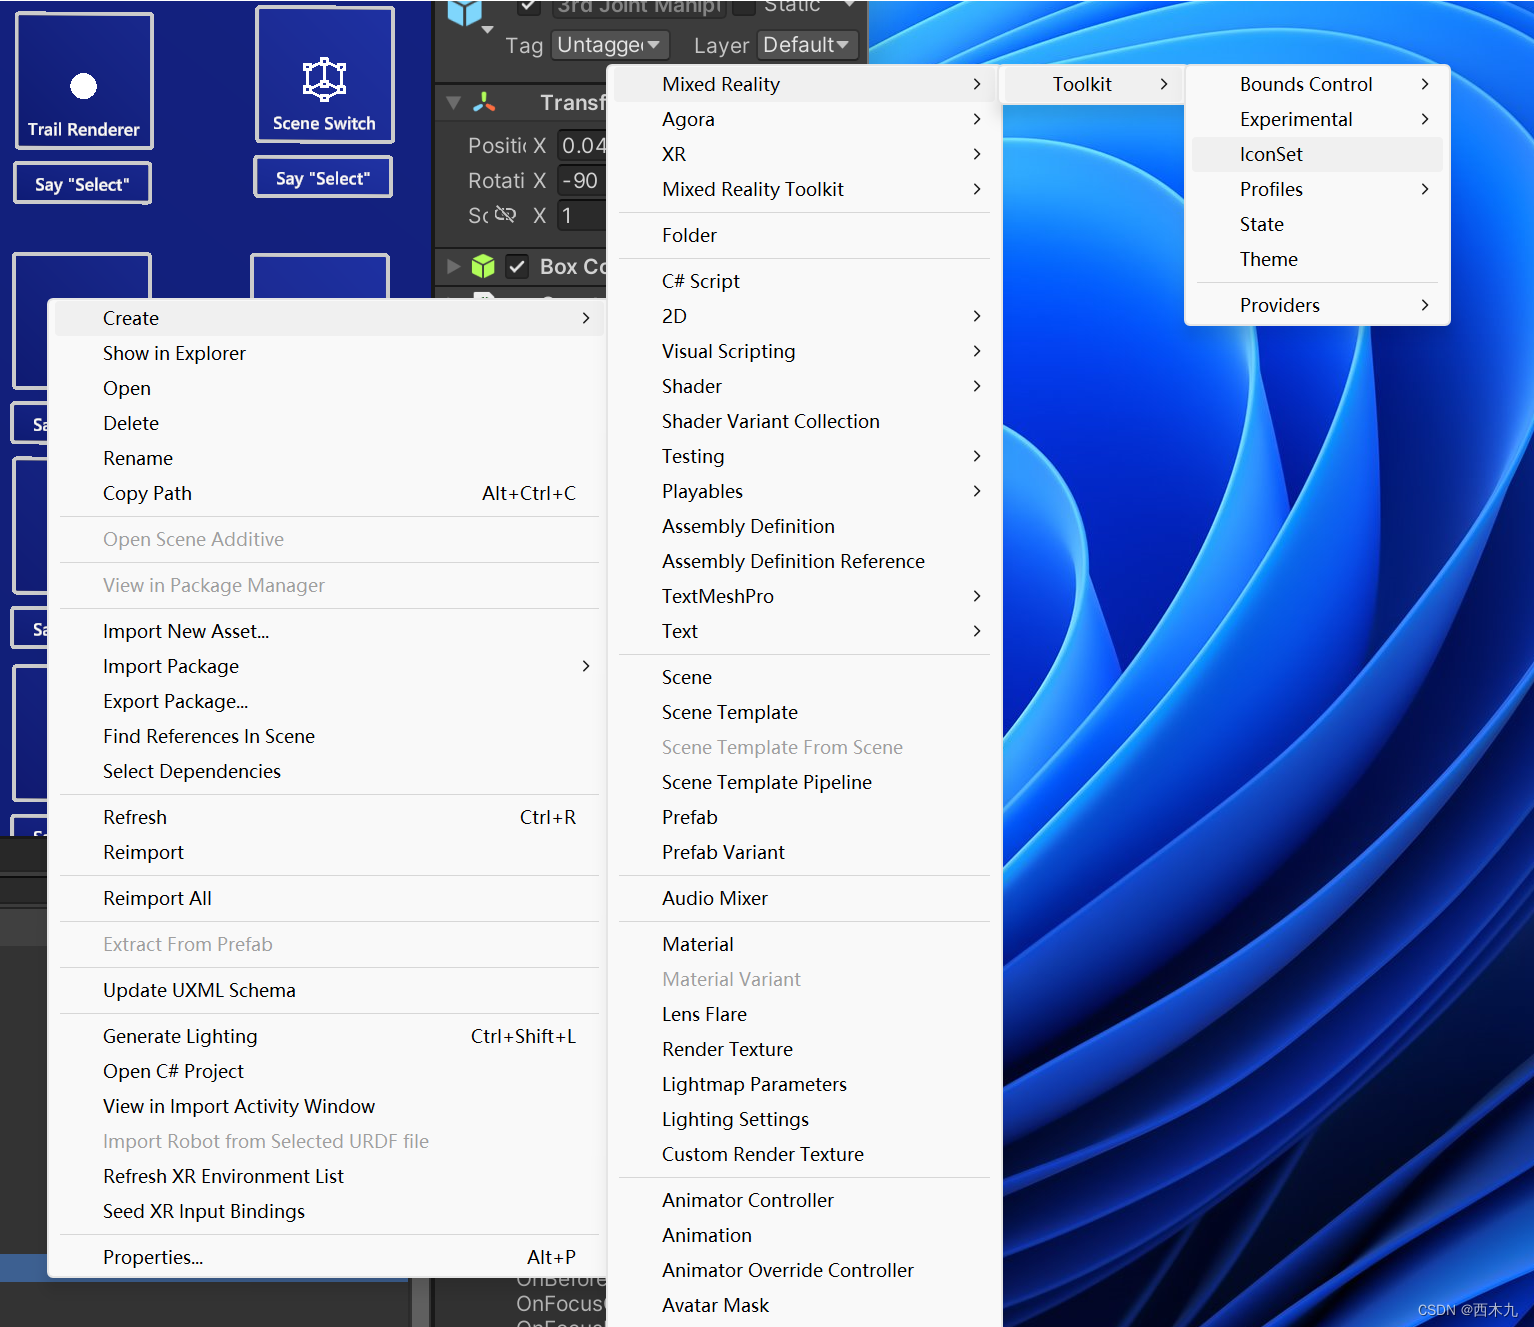Select IconSet in Toolkit menu
Screen dimensions: 1534x1327
[1317, 154]
